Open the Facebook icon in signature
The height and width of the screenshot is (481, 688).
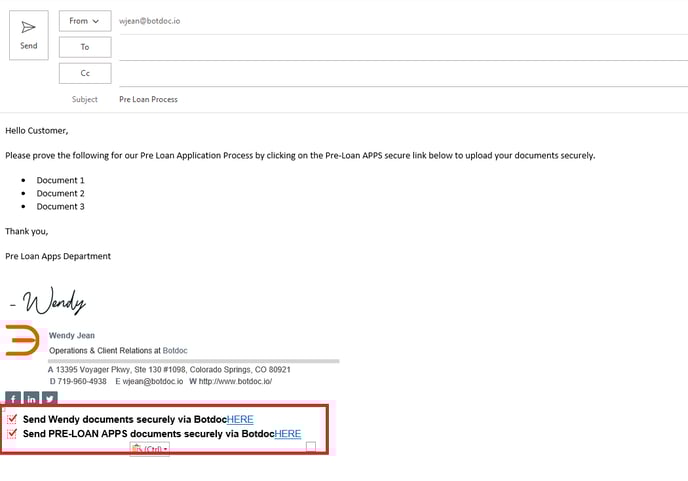tap(12, 398)
